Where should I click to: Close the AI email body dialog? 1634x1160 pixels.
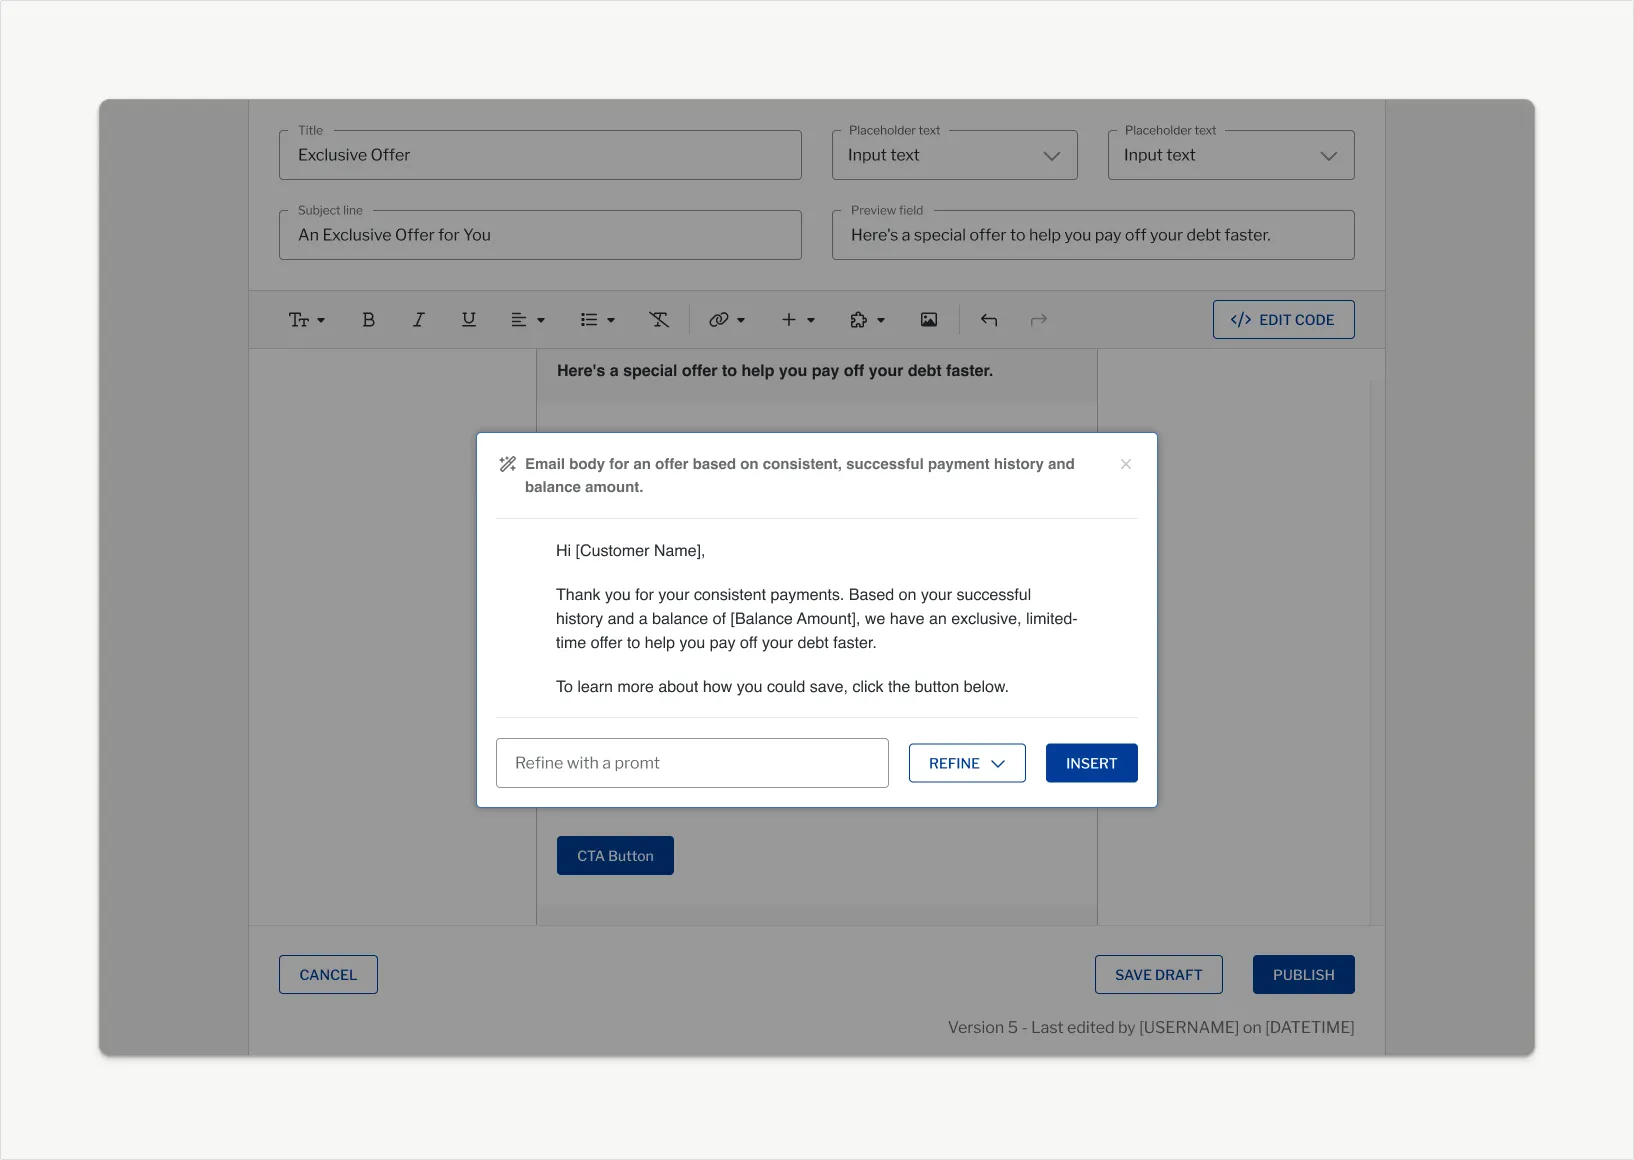[x=1126, y=464]
